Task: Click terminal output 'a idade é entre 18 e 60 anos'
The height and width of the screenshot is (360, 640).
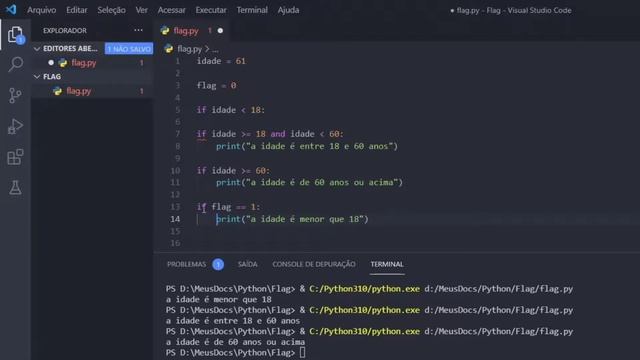Action: tap(233, 321)
